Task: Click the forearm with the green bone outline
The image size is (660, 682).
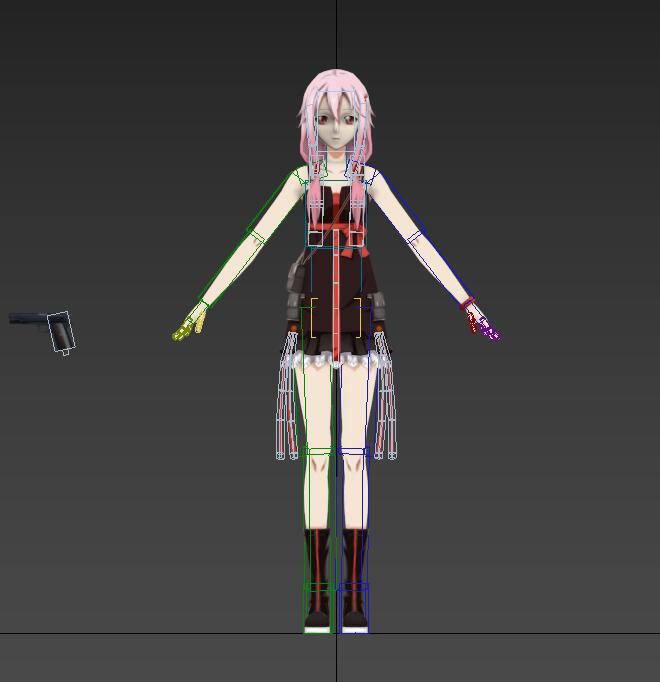Action: click(228, 270)
